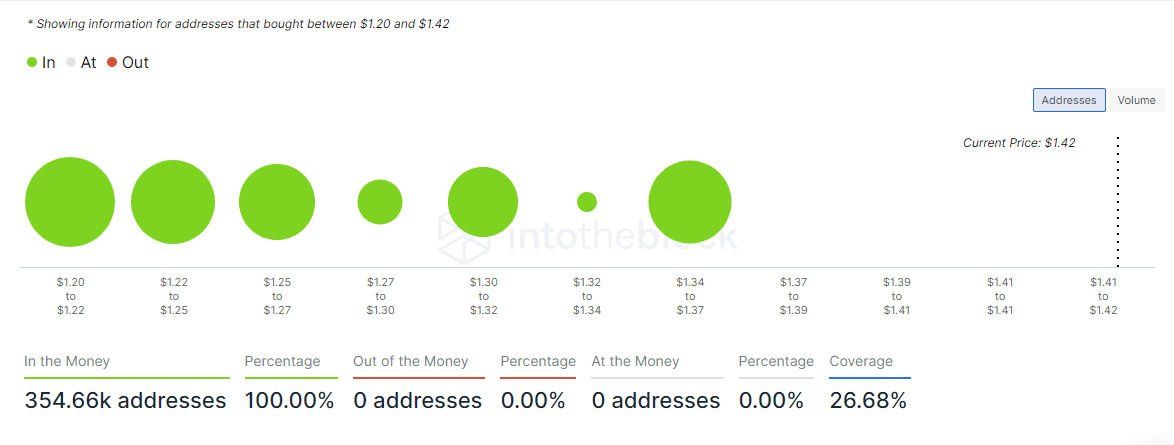Switch to the Addresses view

[x=1069, y=100]
